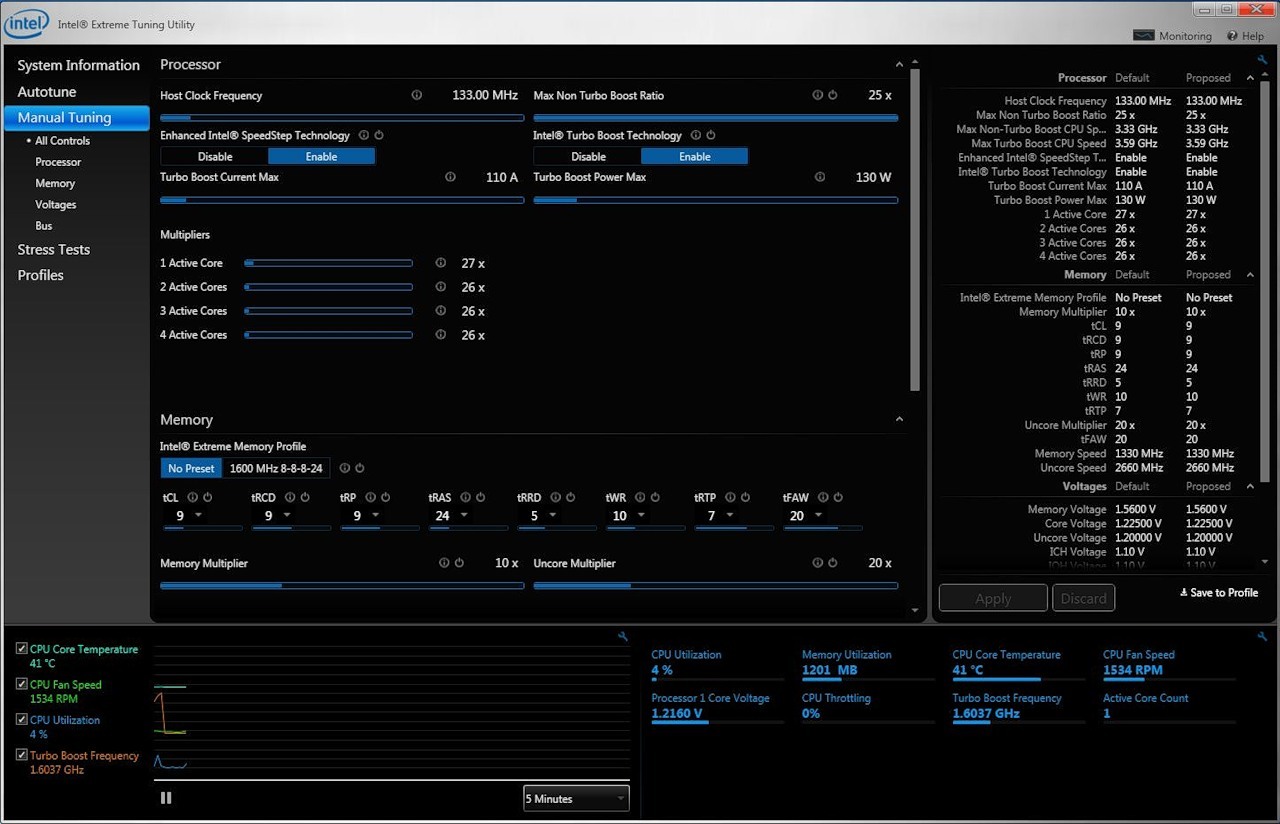Screen dimensions: 1280x824
Task: Open the tCL value dropdown
Action: coord(198,516)
